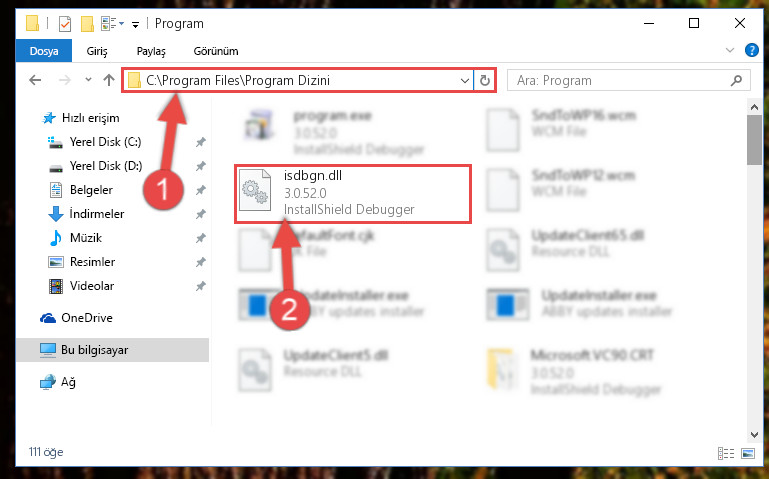Image resolution: width=769 pixels, height=479 pixels.
Task: Open recent locations dropdown arrow
Action: click(88, 79)
